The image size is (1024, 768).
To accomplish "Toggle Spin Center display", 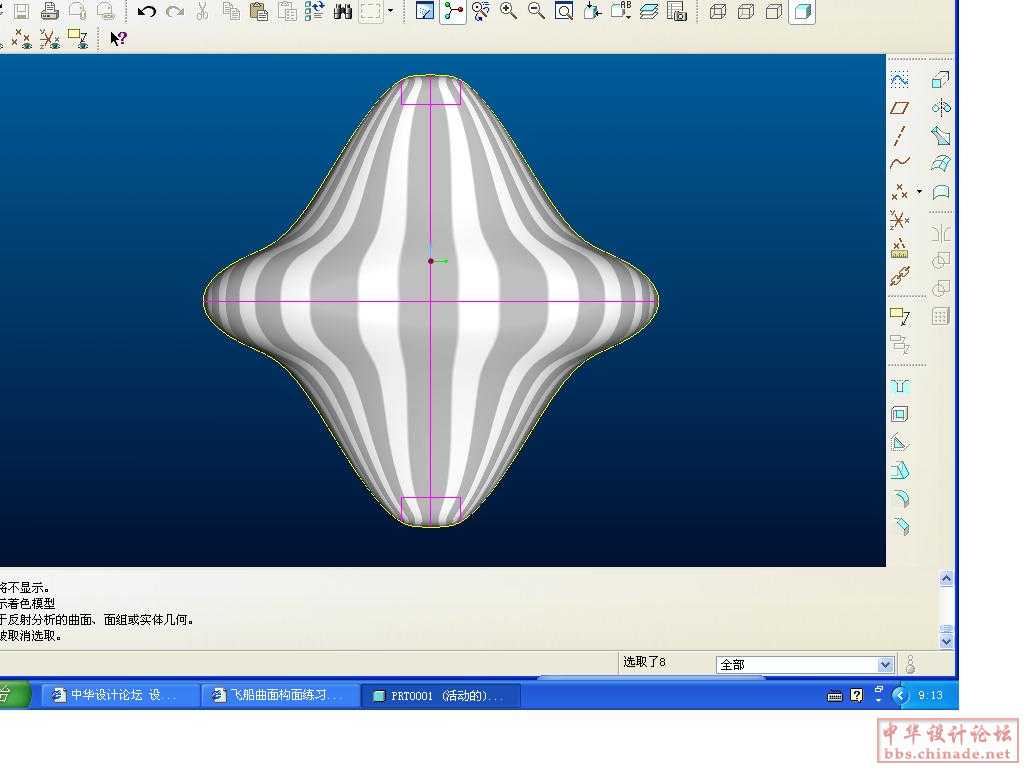I will 453,10.
